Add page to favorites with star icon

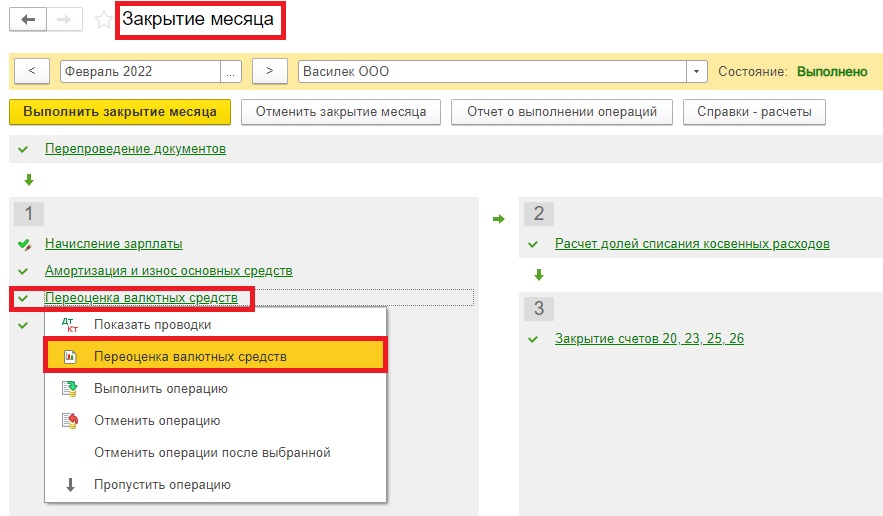click(103, 20)
